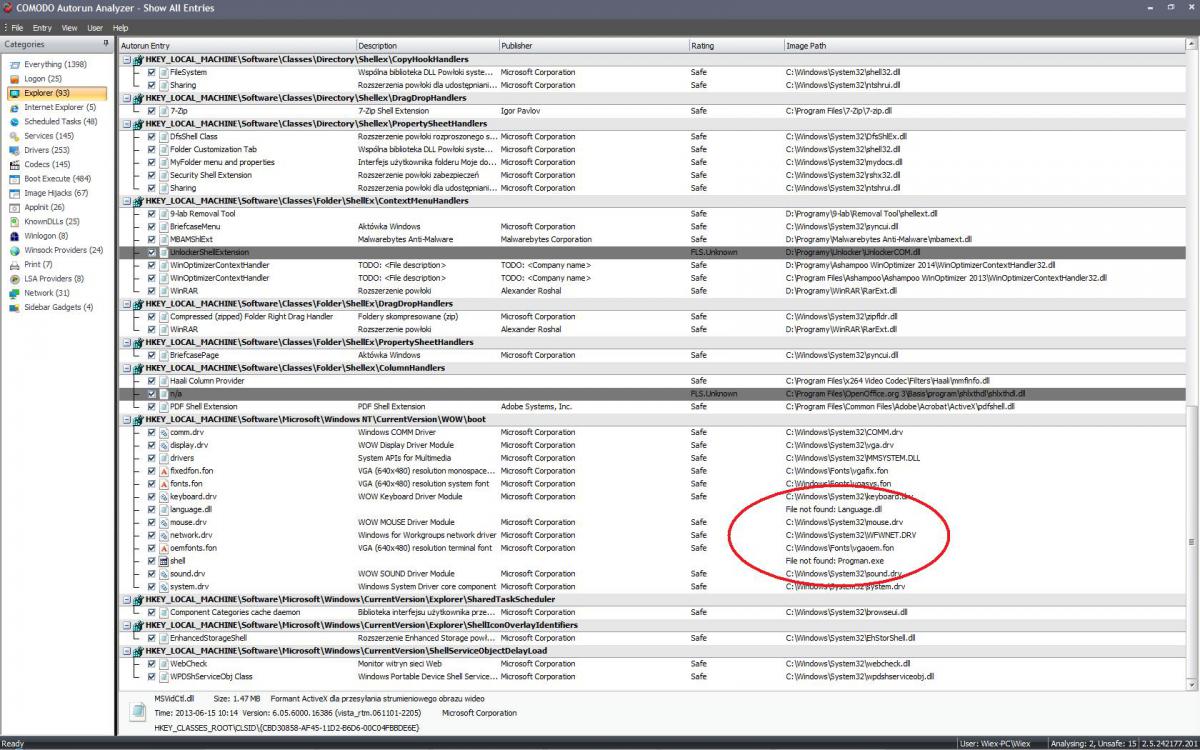Toggle the UnlockerShellExtension checkbox
This screenshot has width=1200, height=750.
click(x=152, y=252)
